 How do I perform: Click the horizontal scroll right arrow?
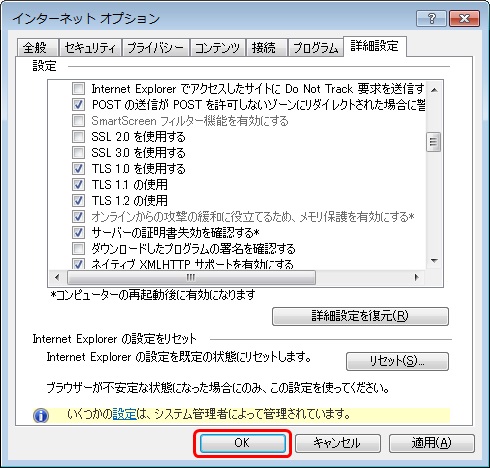[x=416, y=277]
